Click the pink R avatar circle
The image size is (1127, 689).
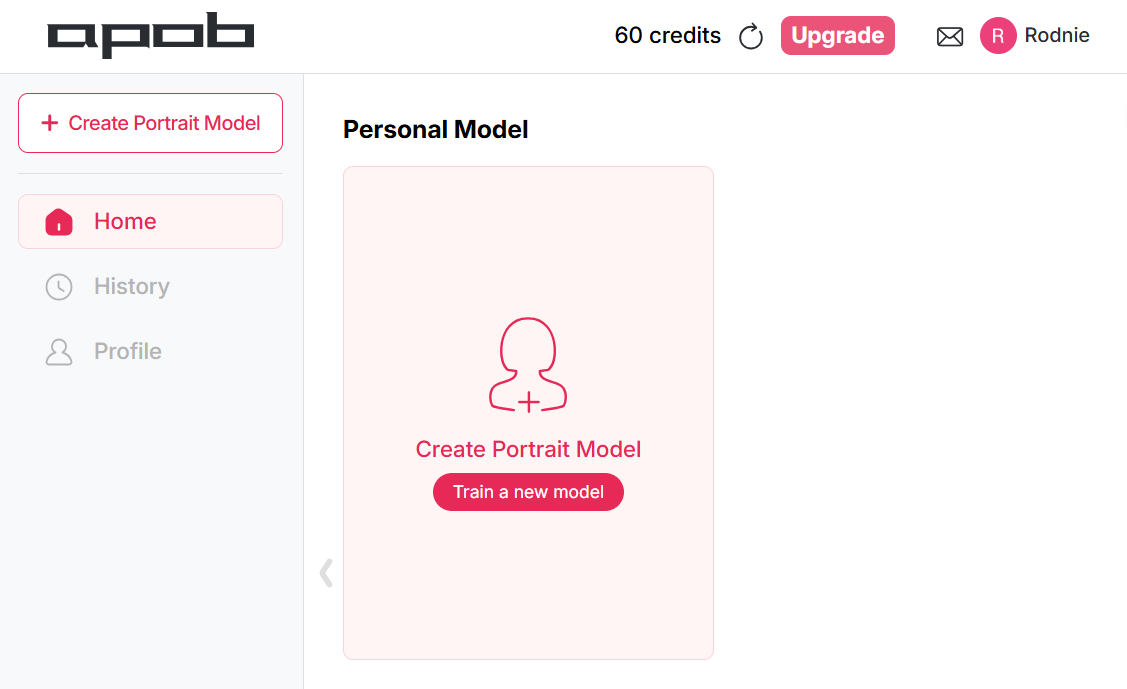pos(997,36)
